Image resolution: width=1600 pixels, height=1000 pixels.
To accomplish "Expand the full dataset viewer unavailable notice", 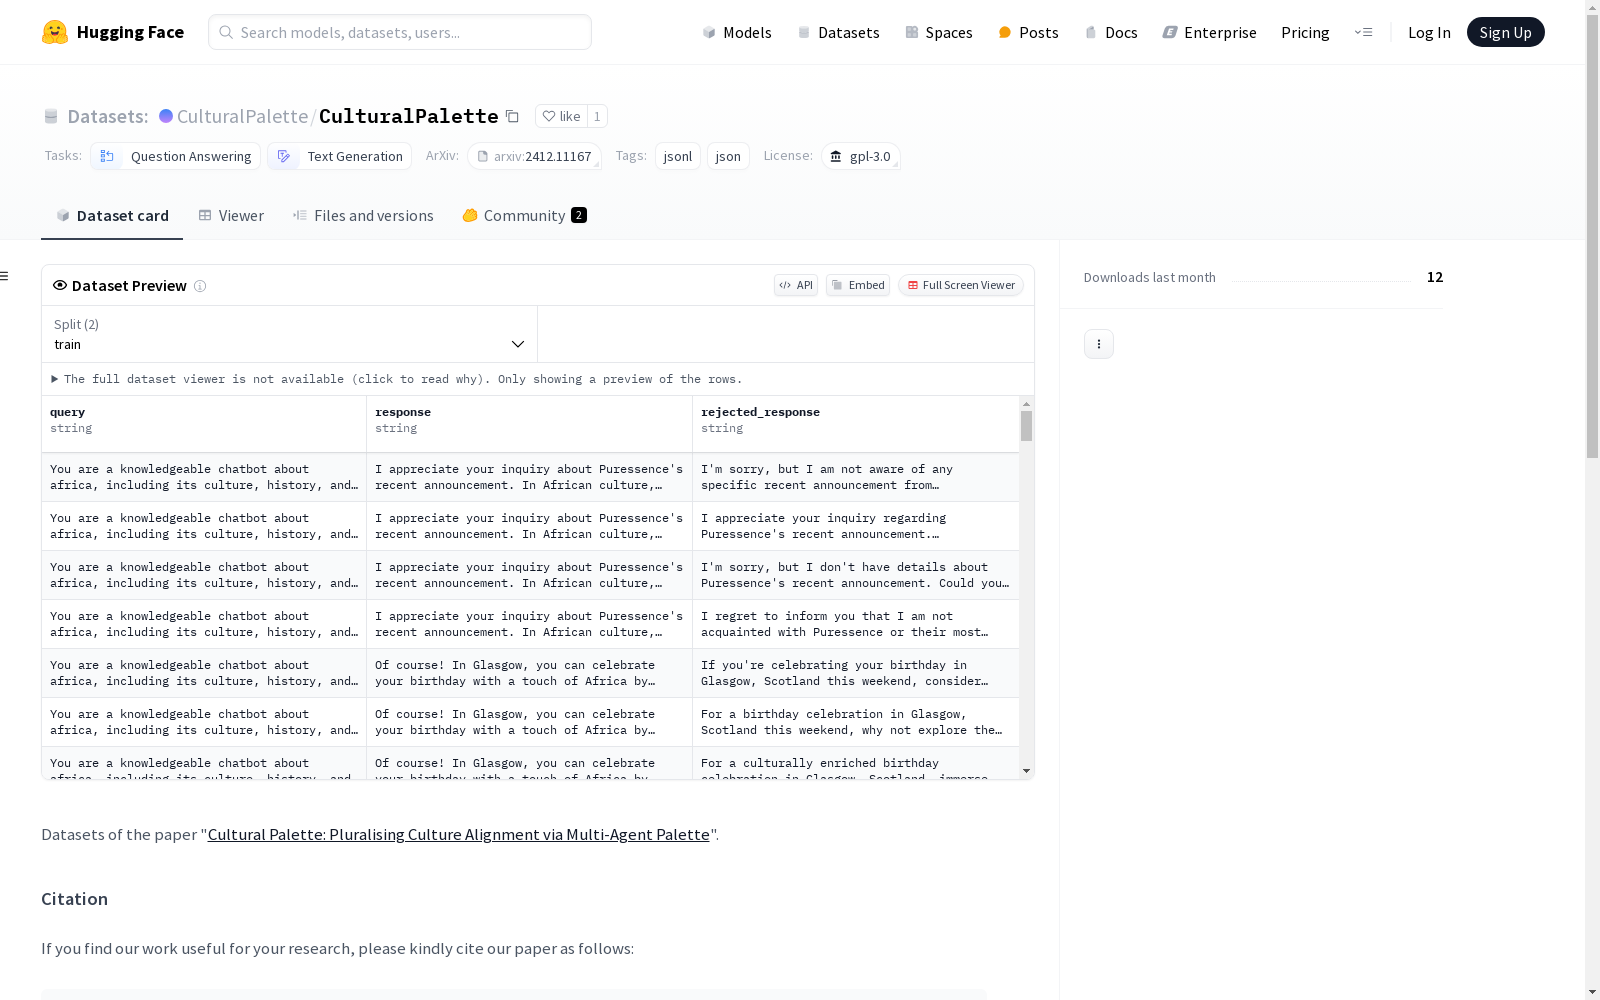I will pyautogui.click(x=397, y=379).
